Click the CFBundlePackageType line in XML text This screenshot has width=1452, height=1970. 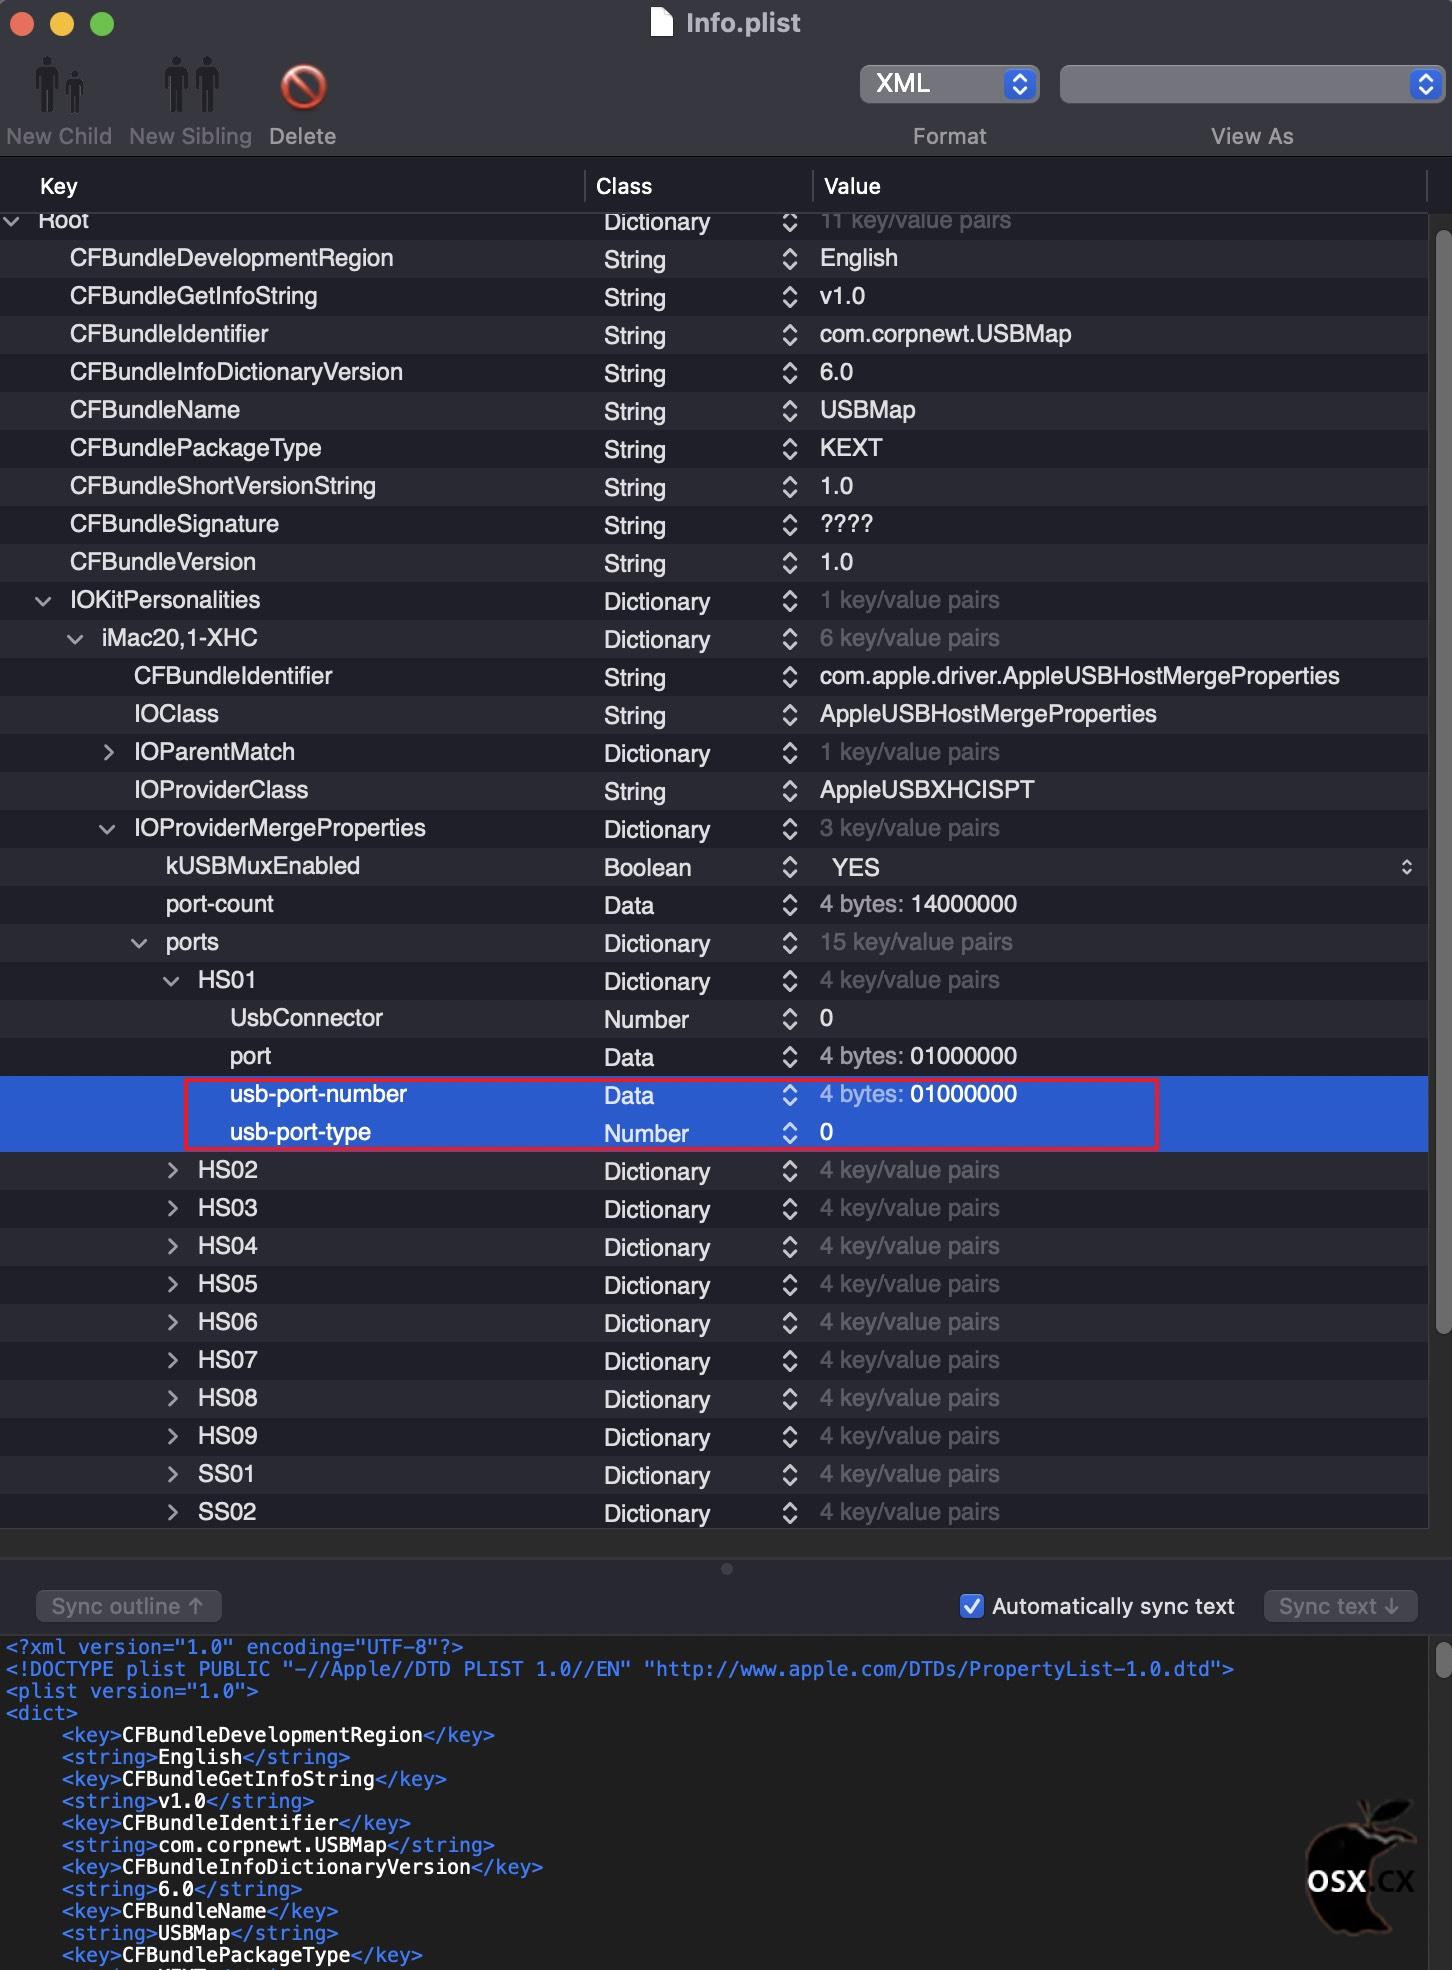point(242,1955)
